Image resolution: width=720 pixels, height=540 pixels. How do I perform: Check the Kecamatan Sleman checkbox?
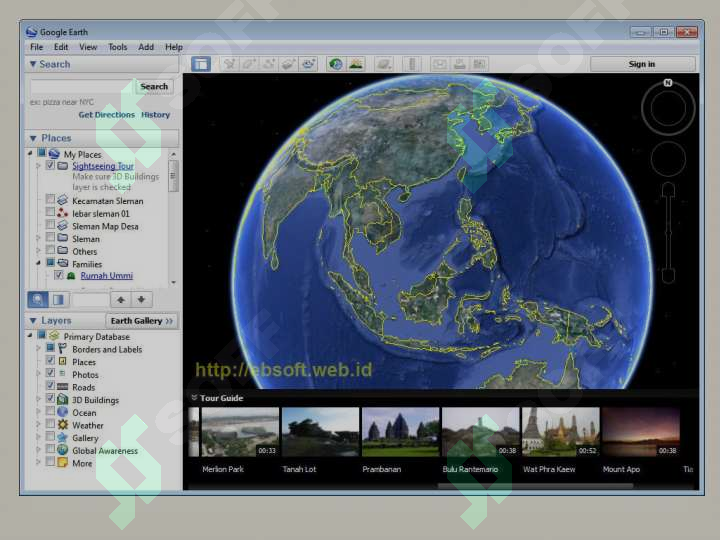pos(51,200)
